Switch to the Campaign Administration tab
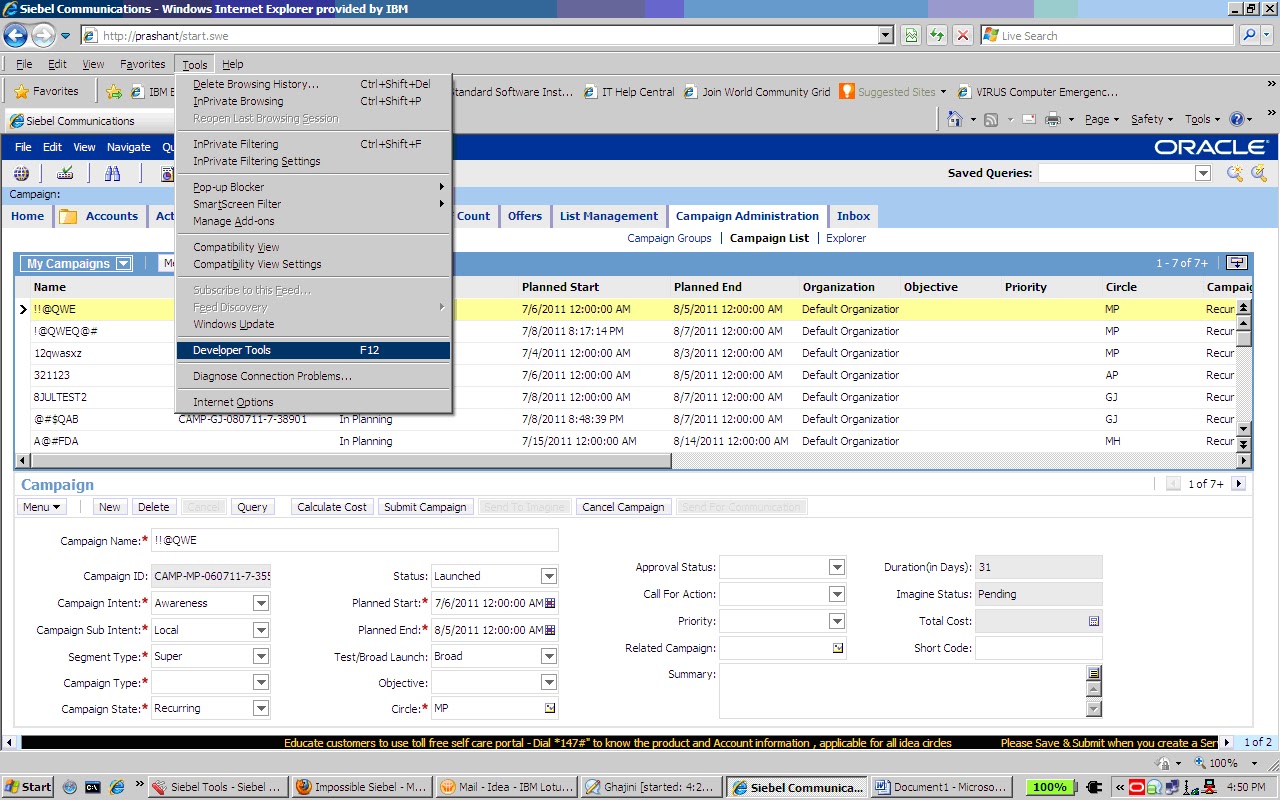This screenshot has width=1280, height=800. (746, 215)
